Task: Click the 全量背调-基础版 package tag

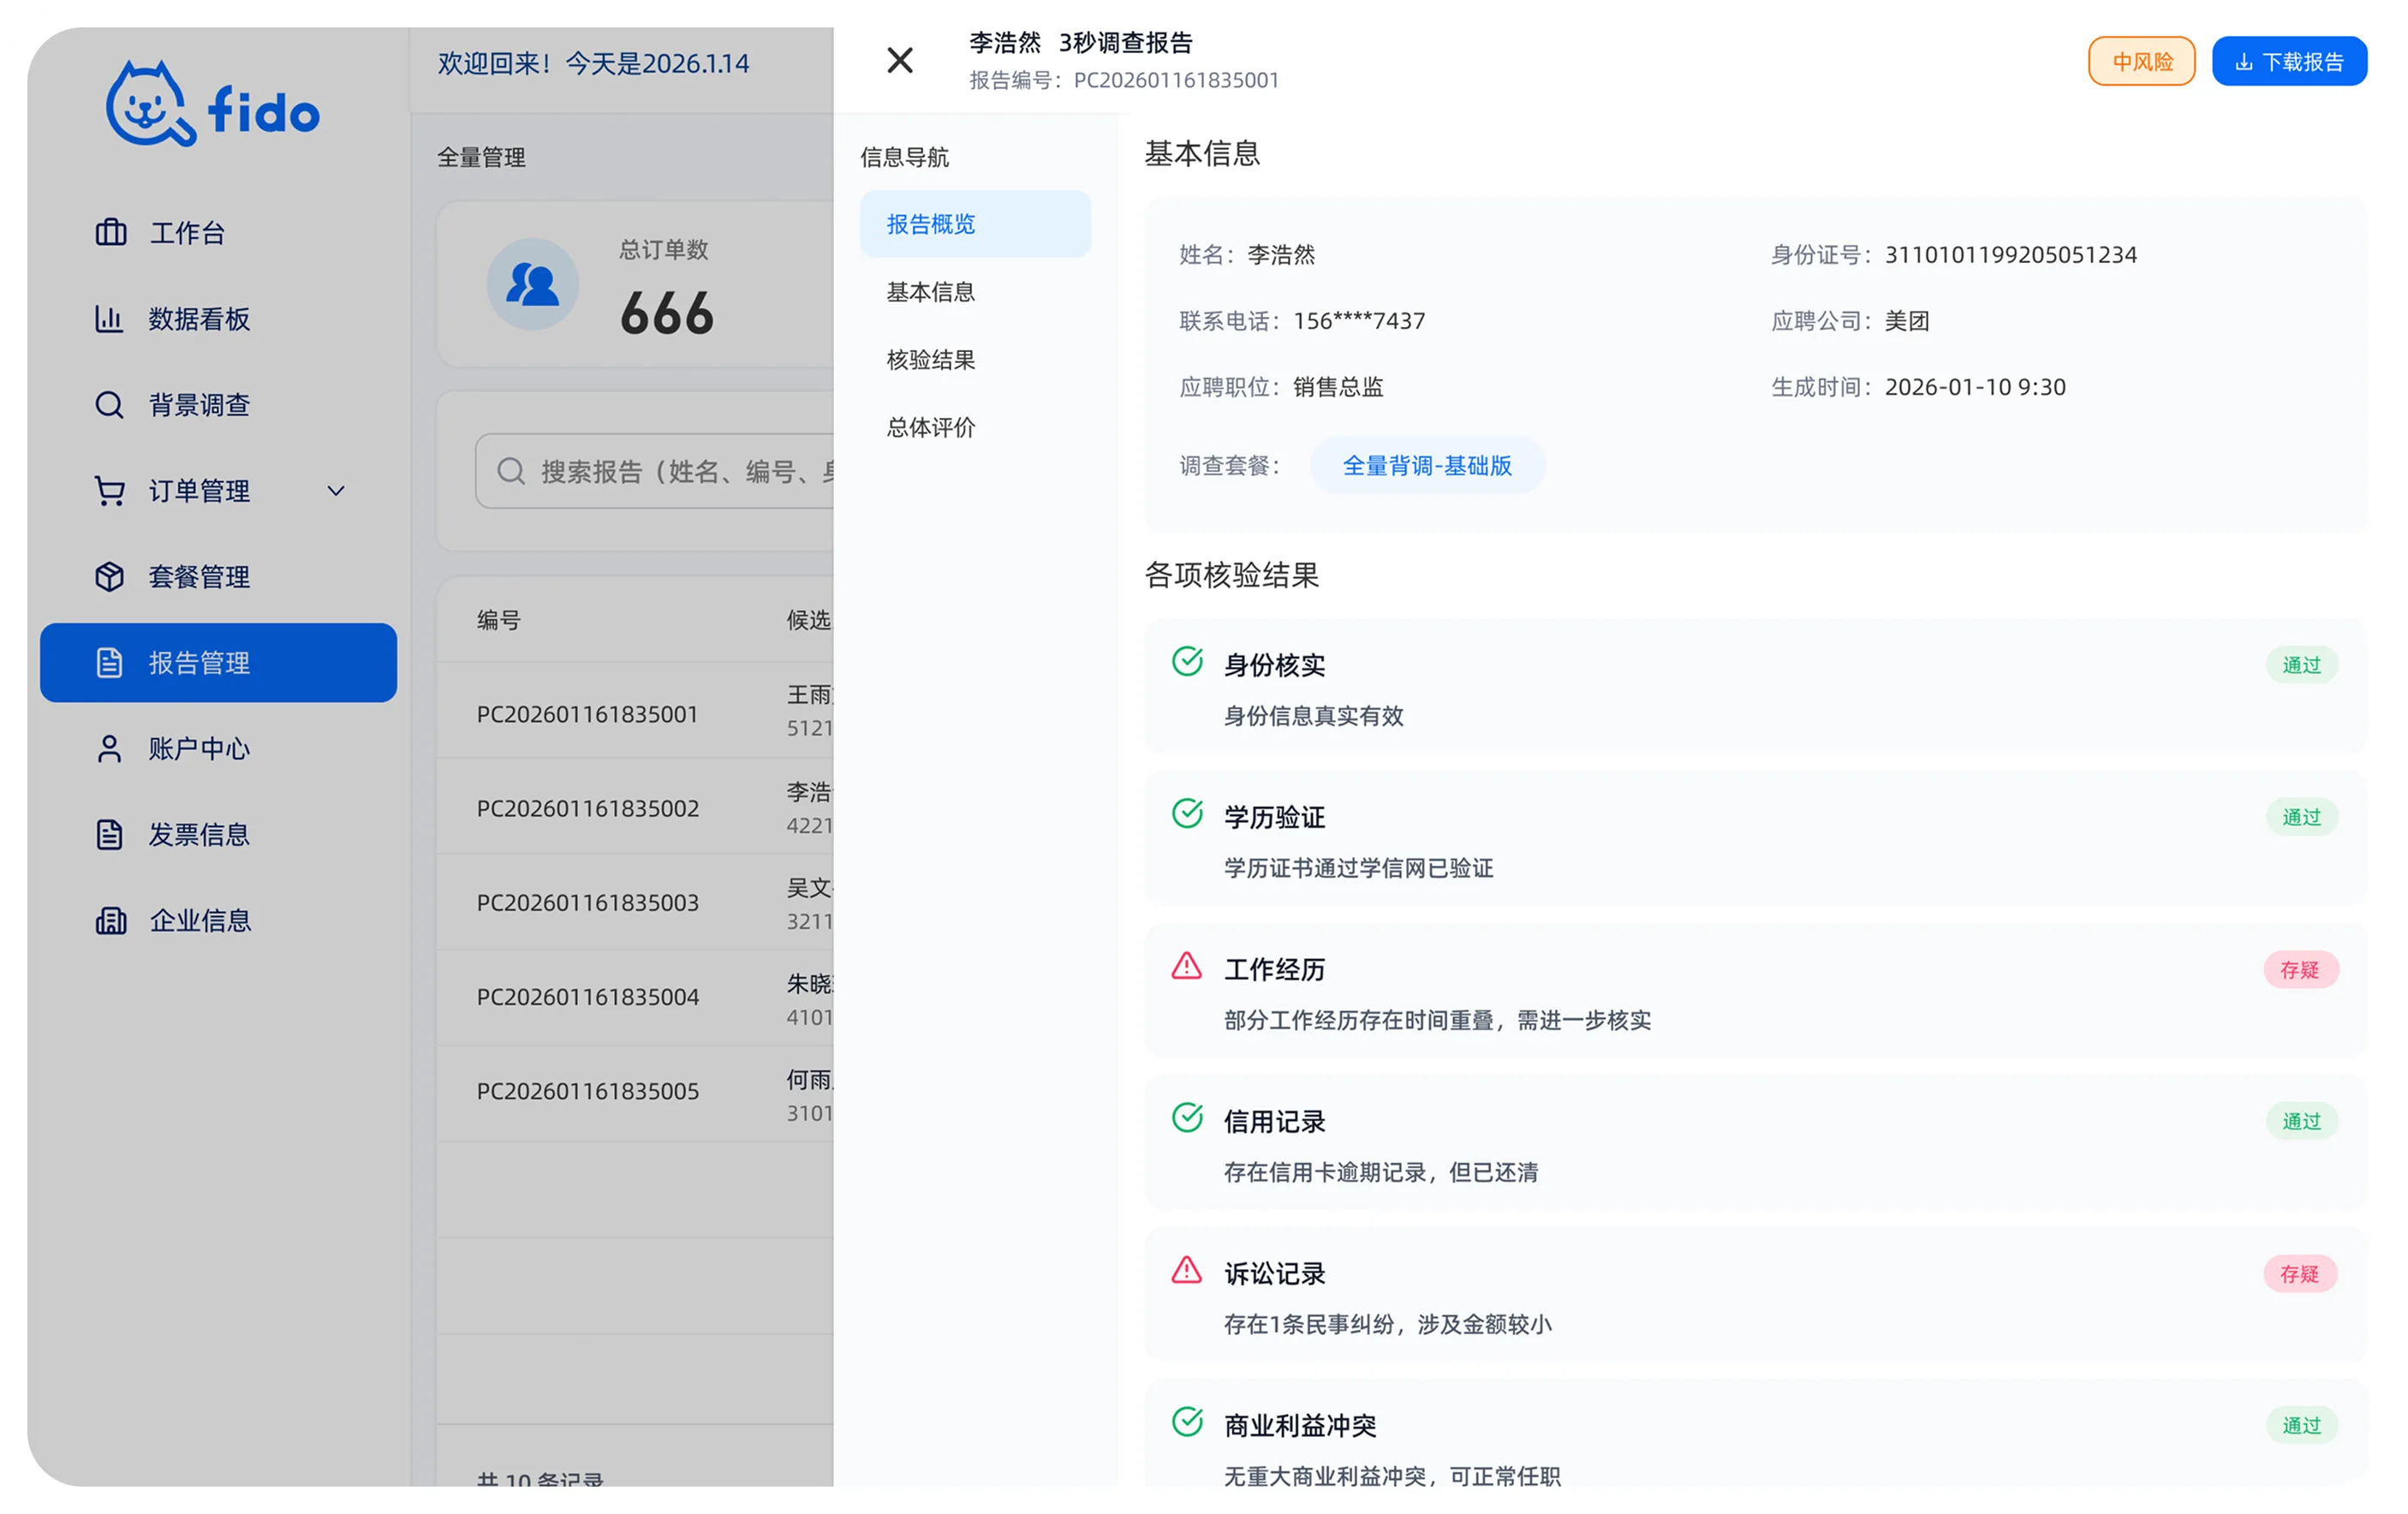Action: [1427, 466]
